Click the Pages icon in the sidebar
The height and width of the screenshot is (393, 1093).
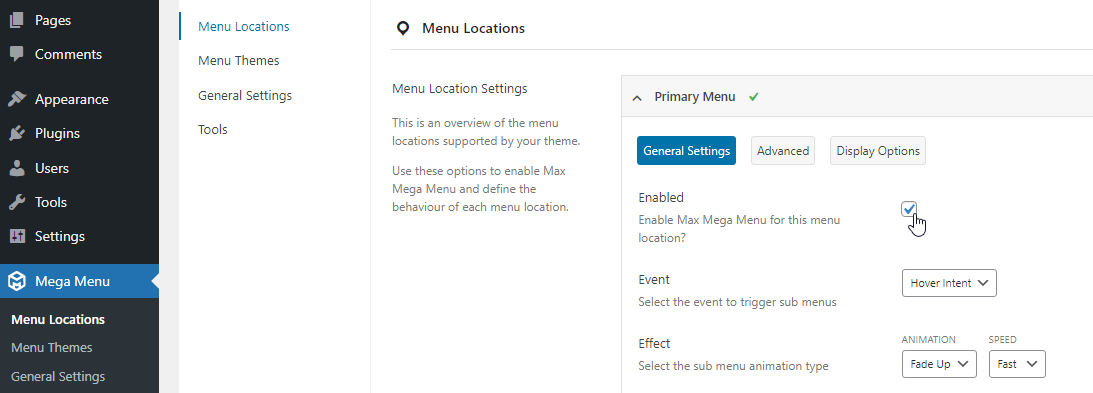[x=17, y=20]
